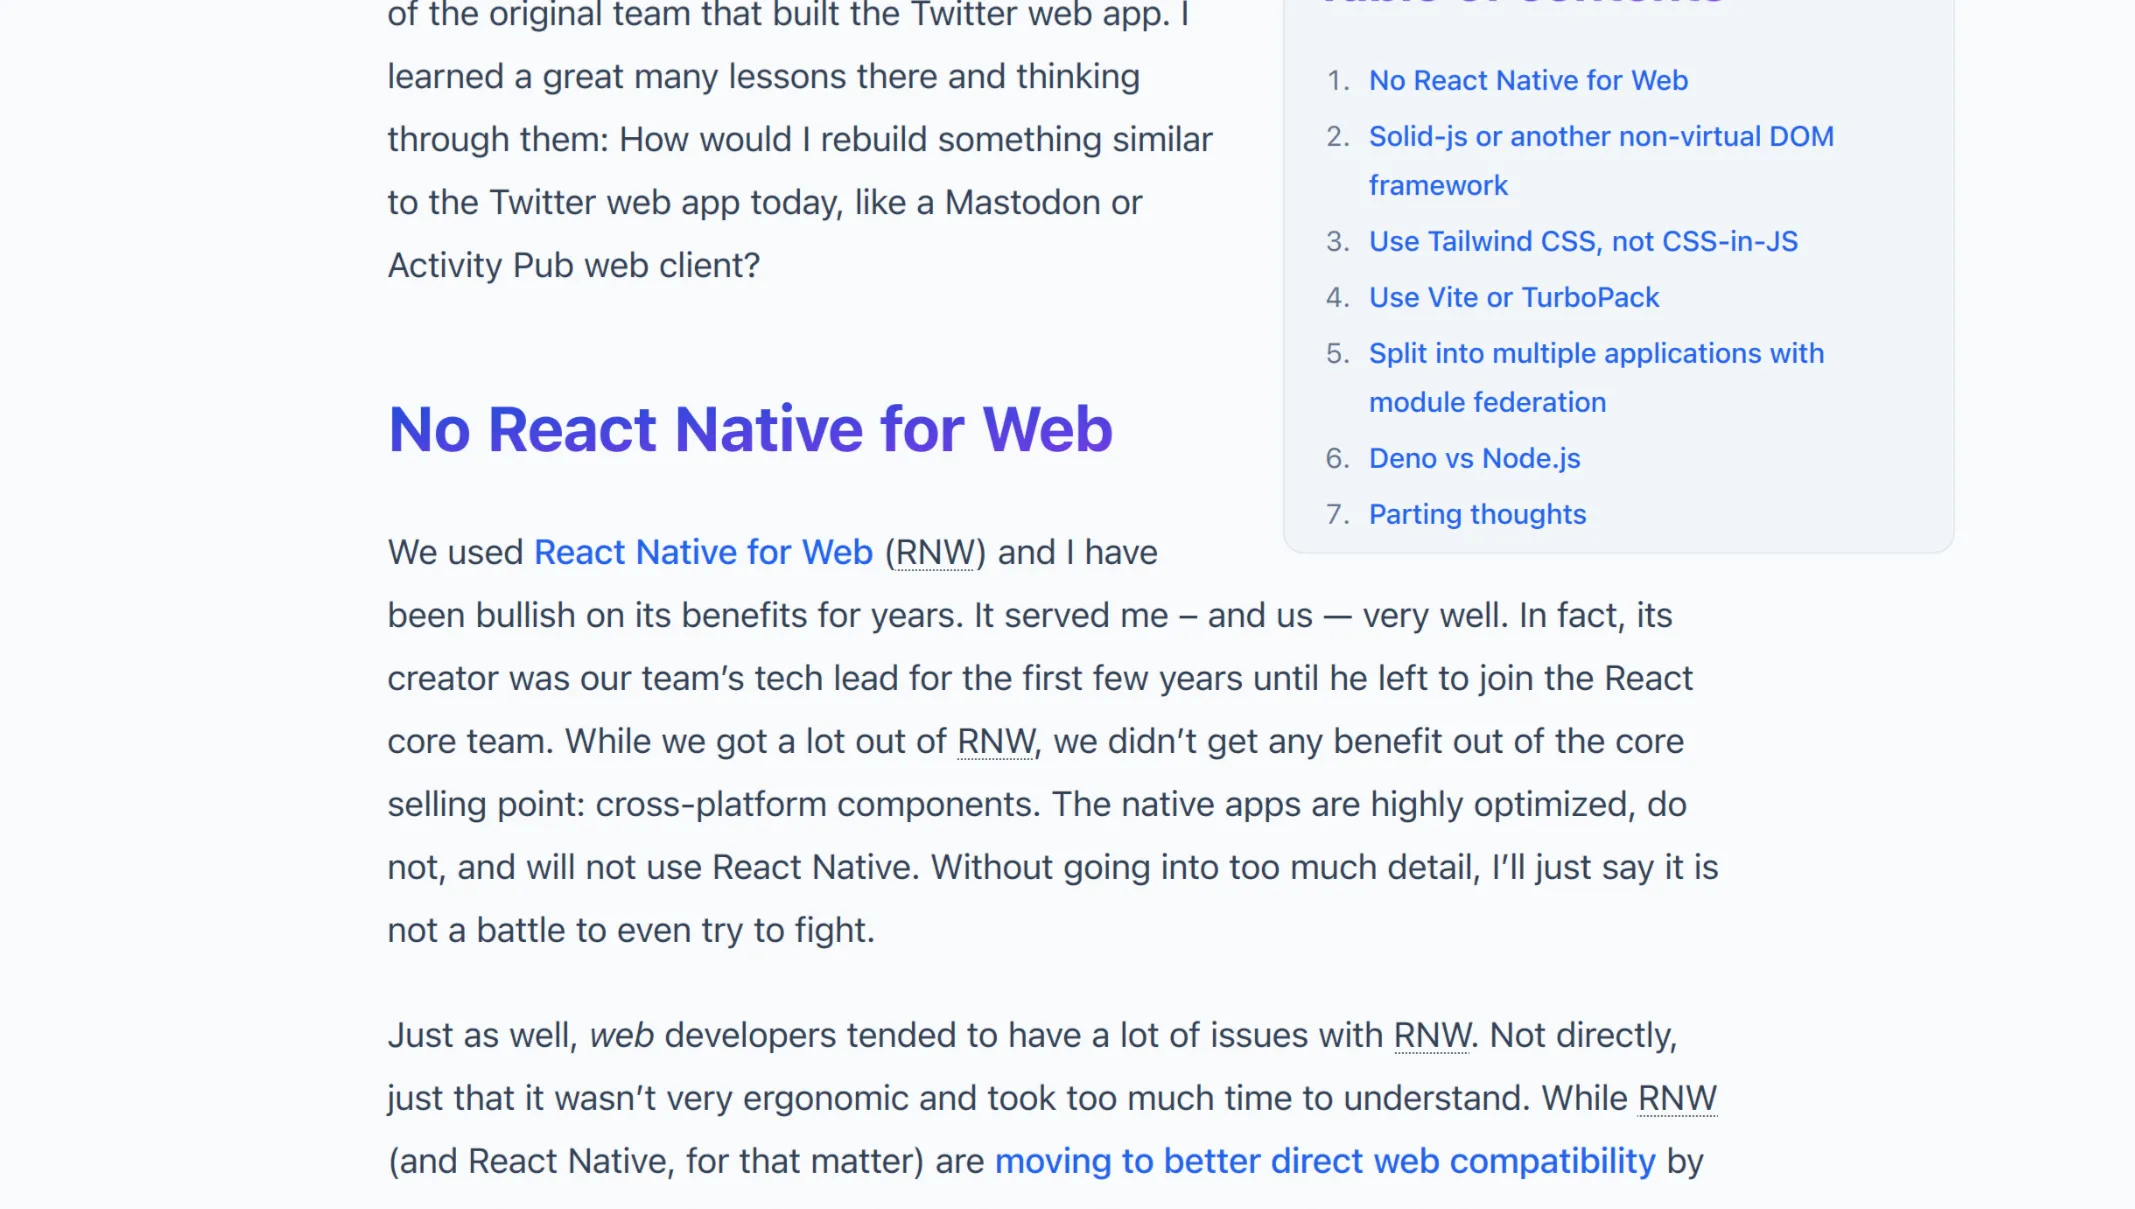Viewport: 2135px width, 1209px height.
Task: Click the RNW abbreviation after React Native for Web
Action: tap(934, 551)
